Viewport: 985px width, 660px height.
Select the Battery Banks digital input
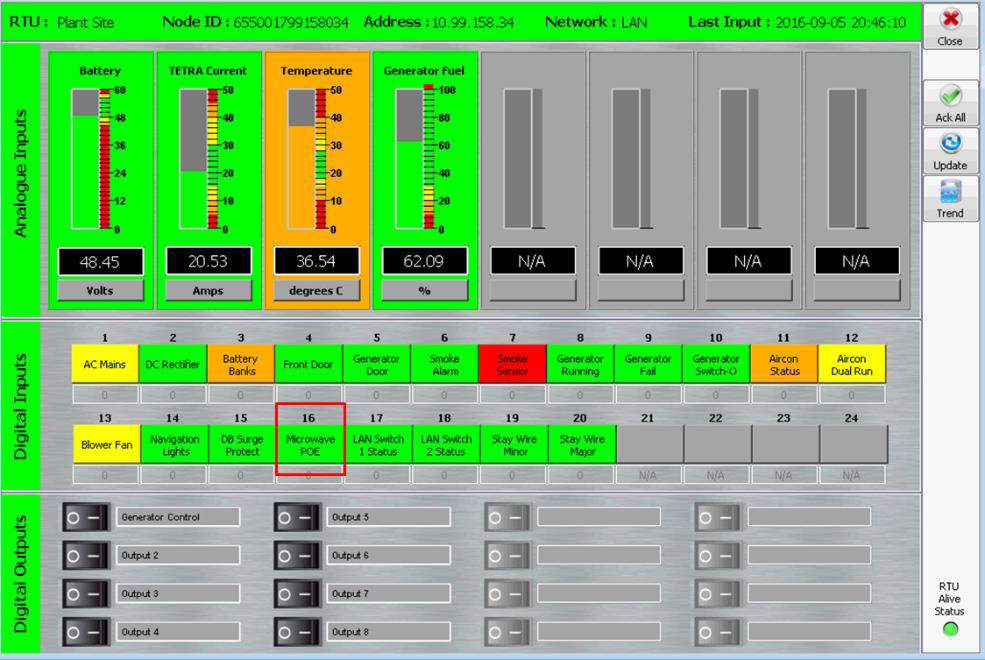241,365
